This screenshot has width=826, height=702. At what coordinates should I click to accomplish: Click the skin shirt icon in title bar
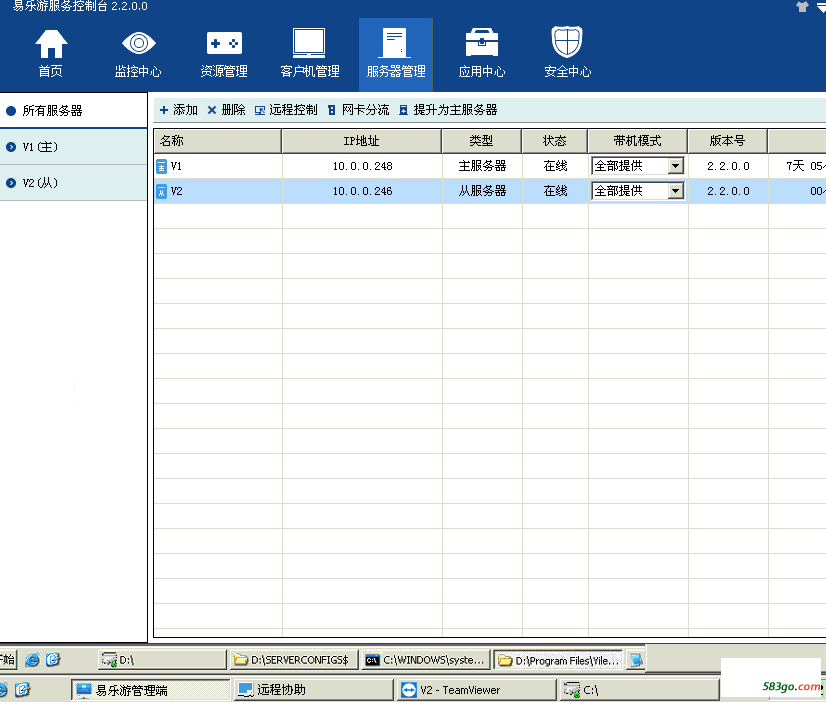pos(802,6)
